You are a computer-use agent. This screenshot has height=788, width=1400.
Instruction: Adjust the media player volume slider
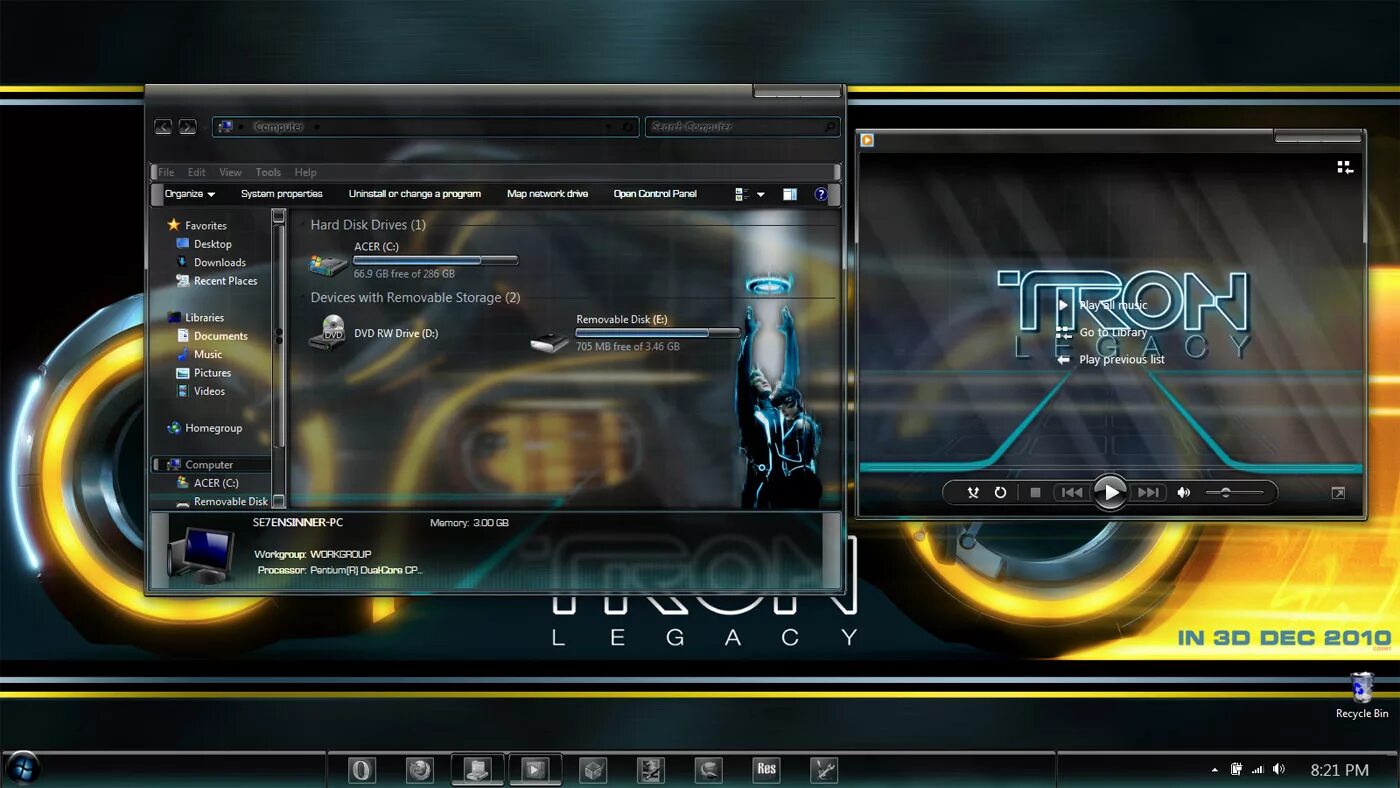pos(1234,492)
